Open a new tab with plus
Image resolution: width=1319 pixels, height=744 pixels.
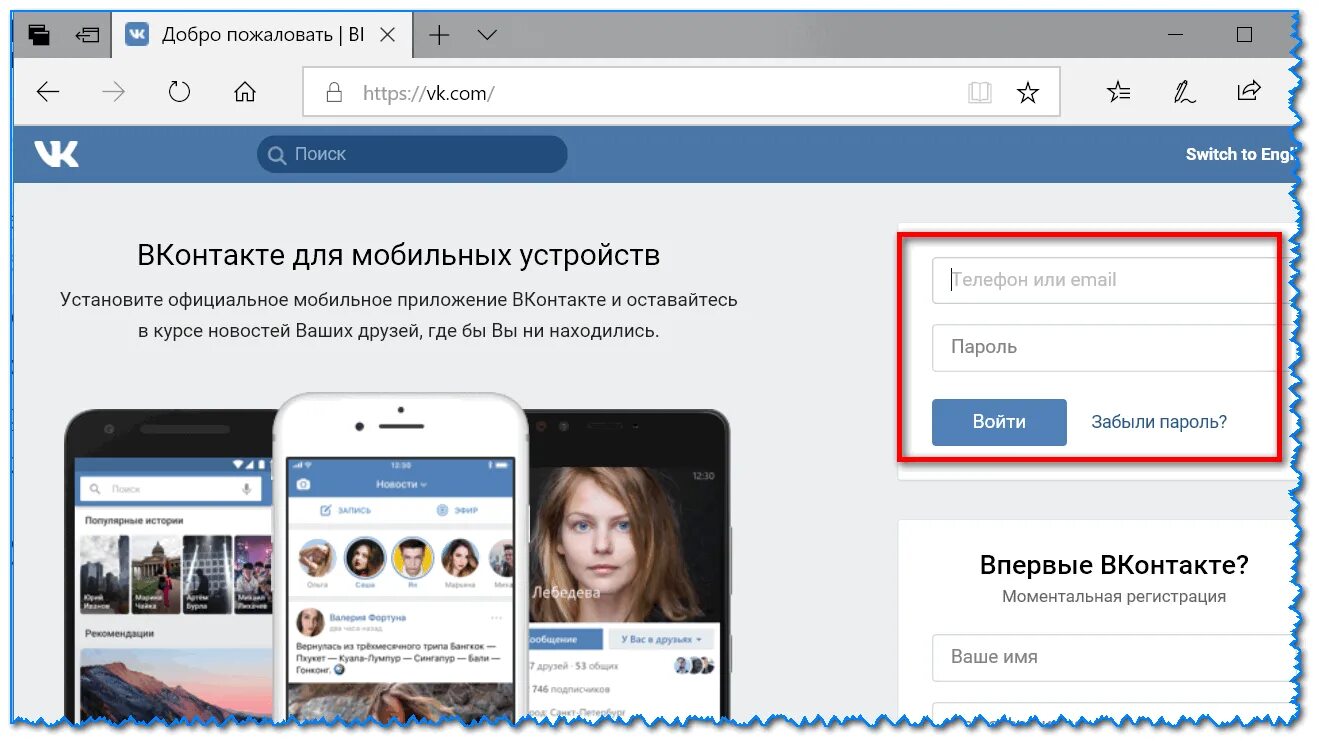coord(439,35)
